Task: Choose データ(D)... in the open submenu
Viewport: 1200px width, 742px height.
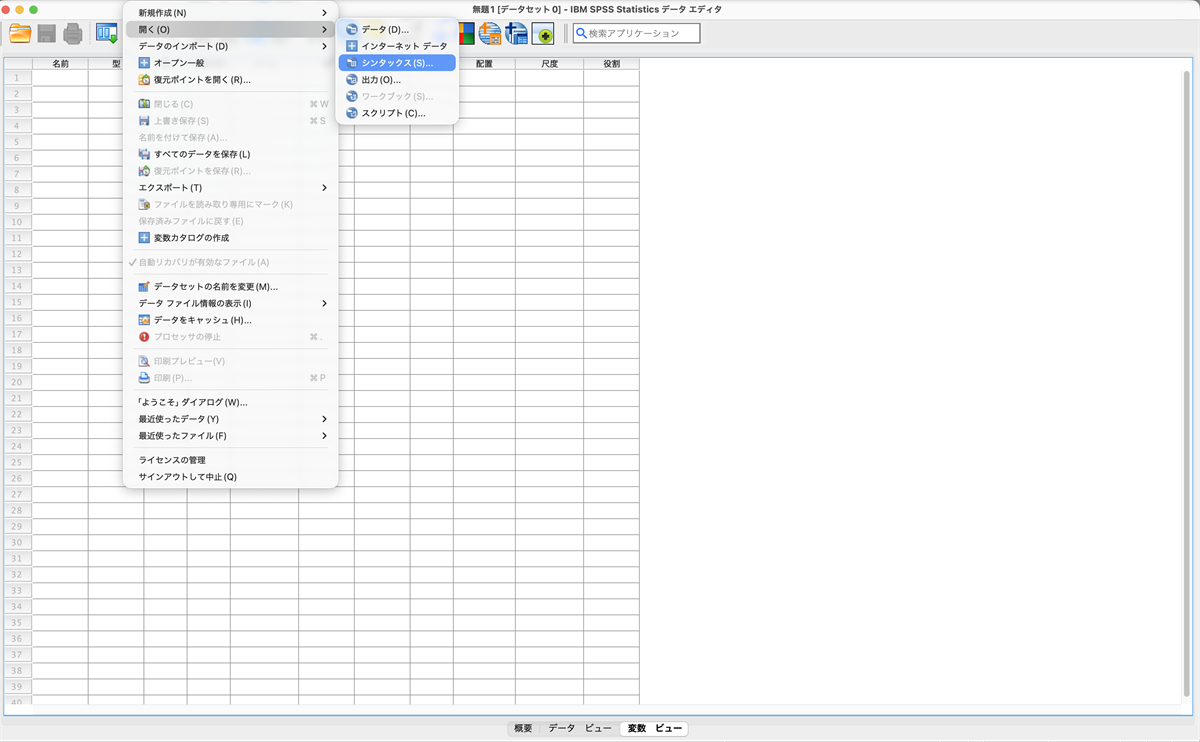Action: click(397, 29)
